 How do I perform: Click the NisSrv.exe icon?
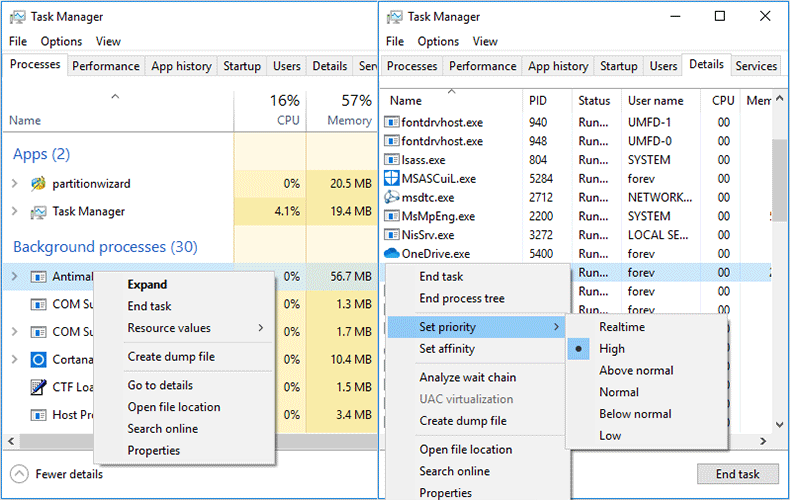click(x=392, y=235)
